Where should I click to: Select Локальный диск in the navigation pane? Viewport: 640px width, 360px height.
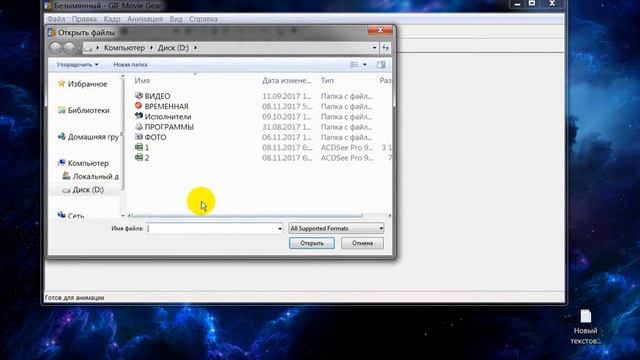tap(96, 176)
